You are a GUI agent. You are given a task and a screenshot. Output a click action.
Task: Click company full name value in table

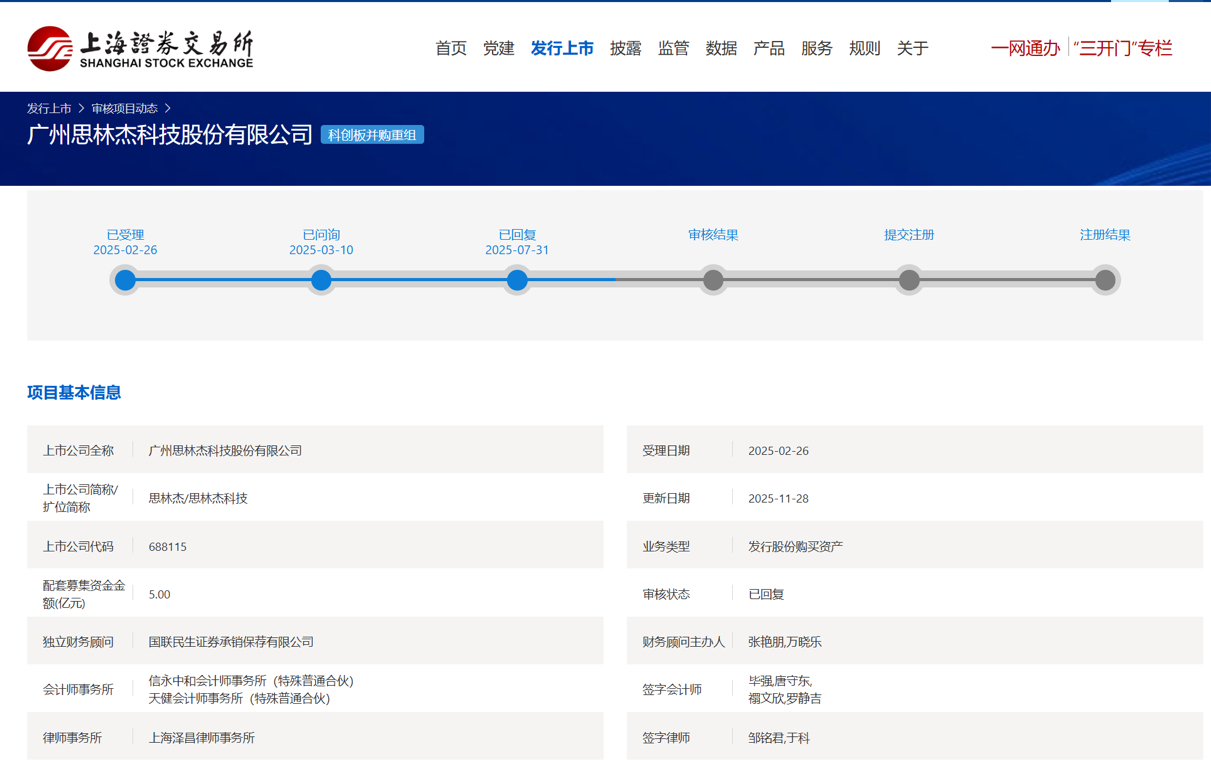(x=225, y=451)
